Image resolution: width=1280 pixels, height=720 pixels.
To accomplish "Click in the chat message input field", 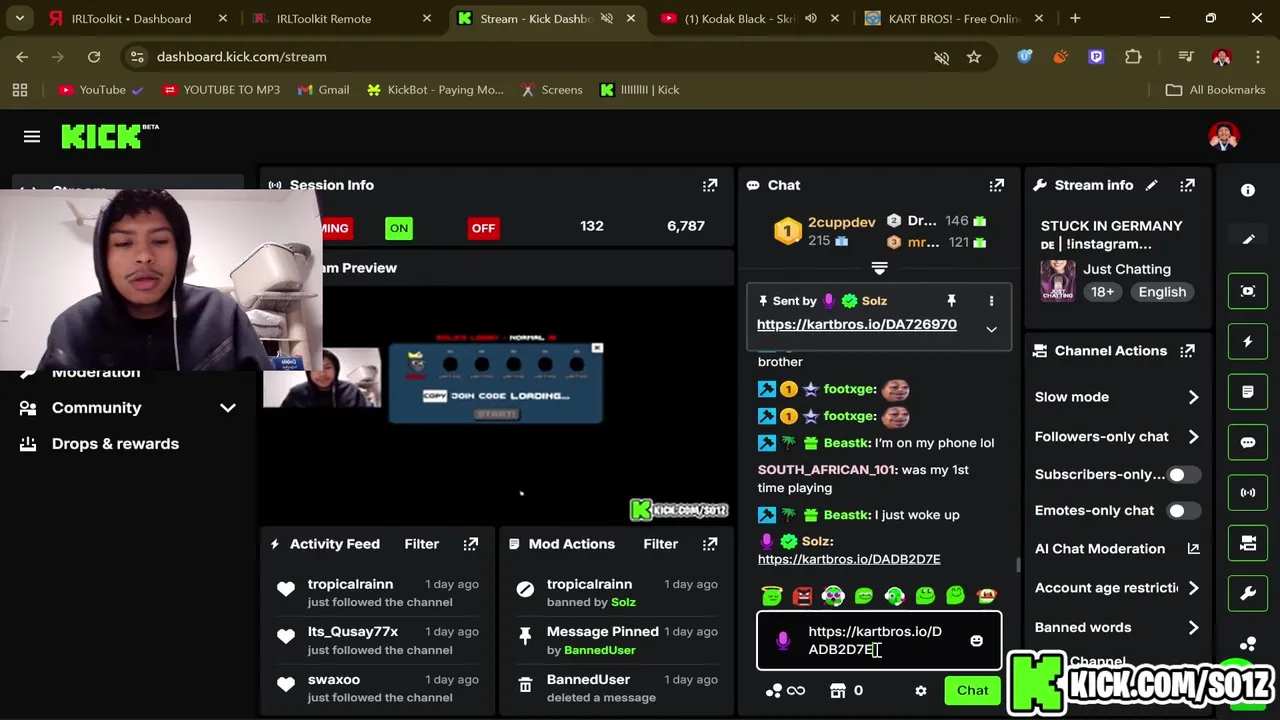I will coord(879,641).
